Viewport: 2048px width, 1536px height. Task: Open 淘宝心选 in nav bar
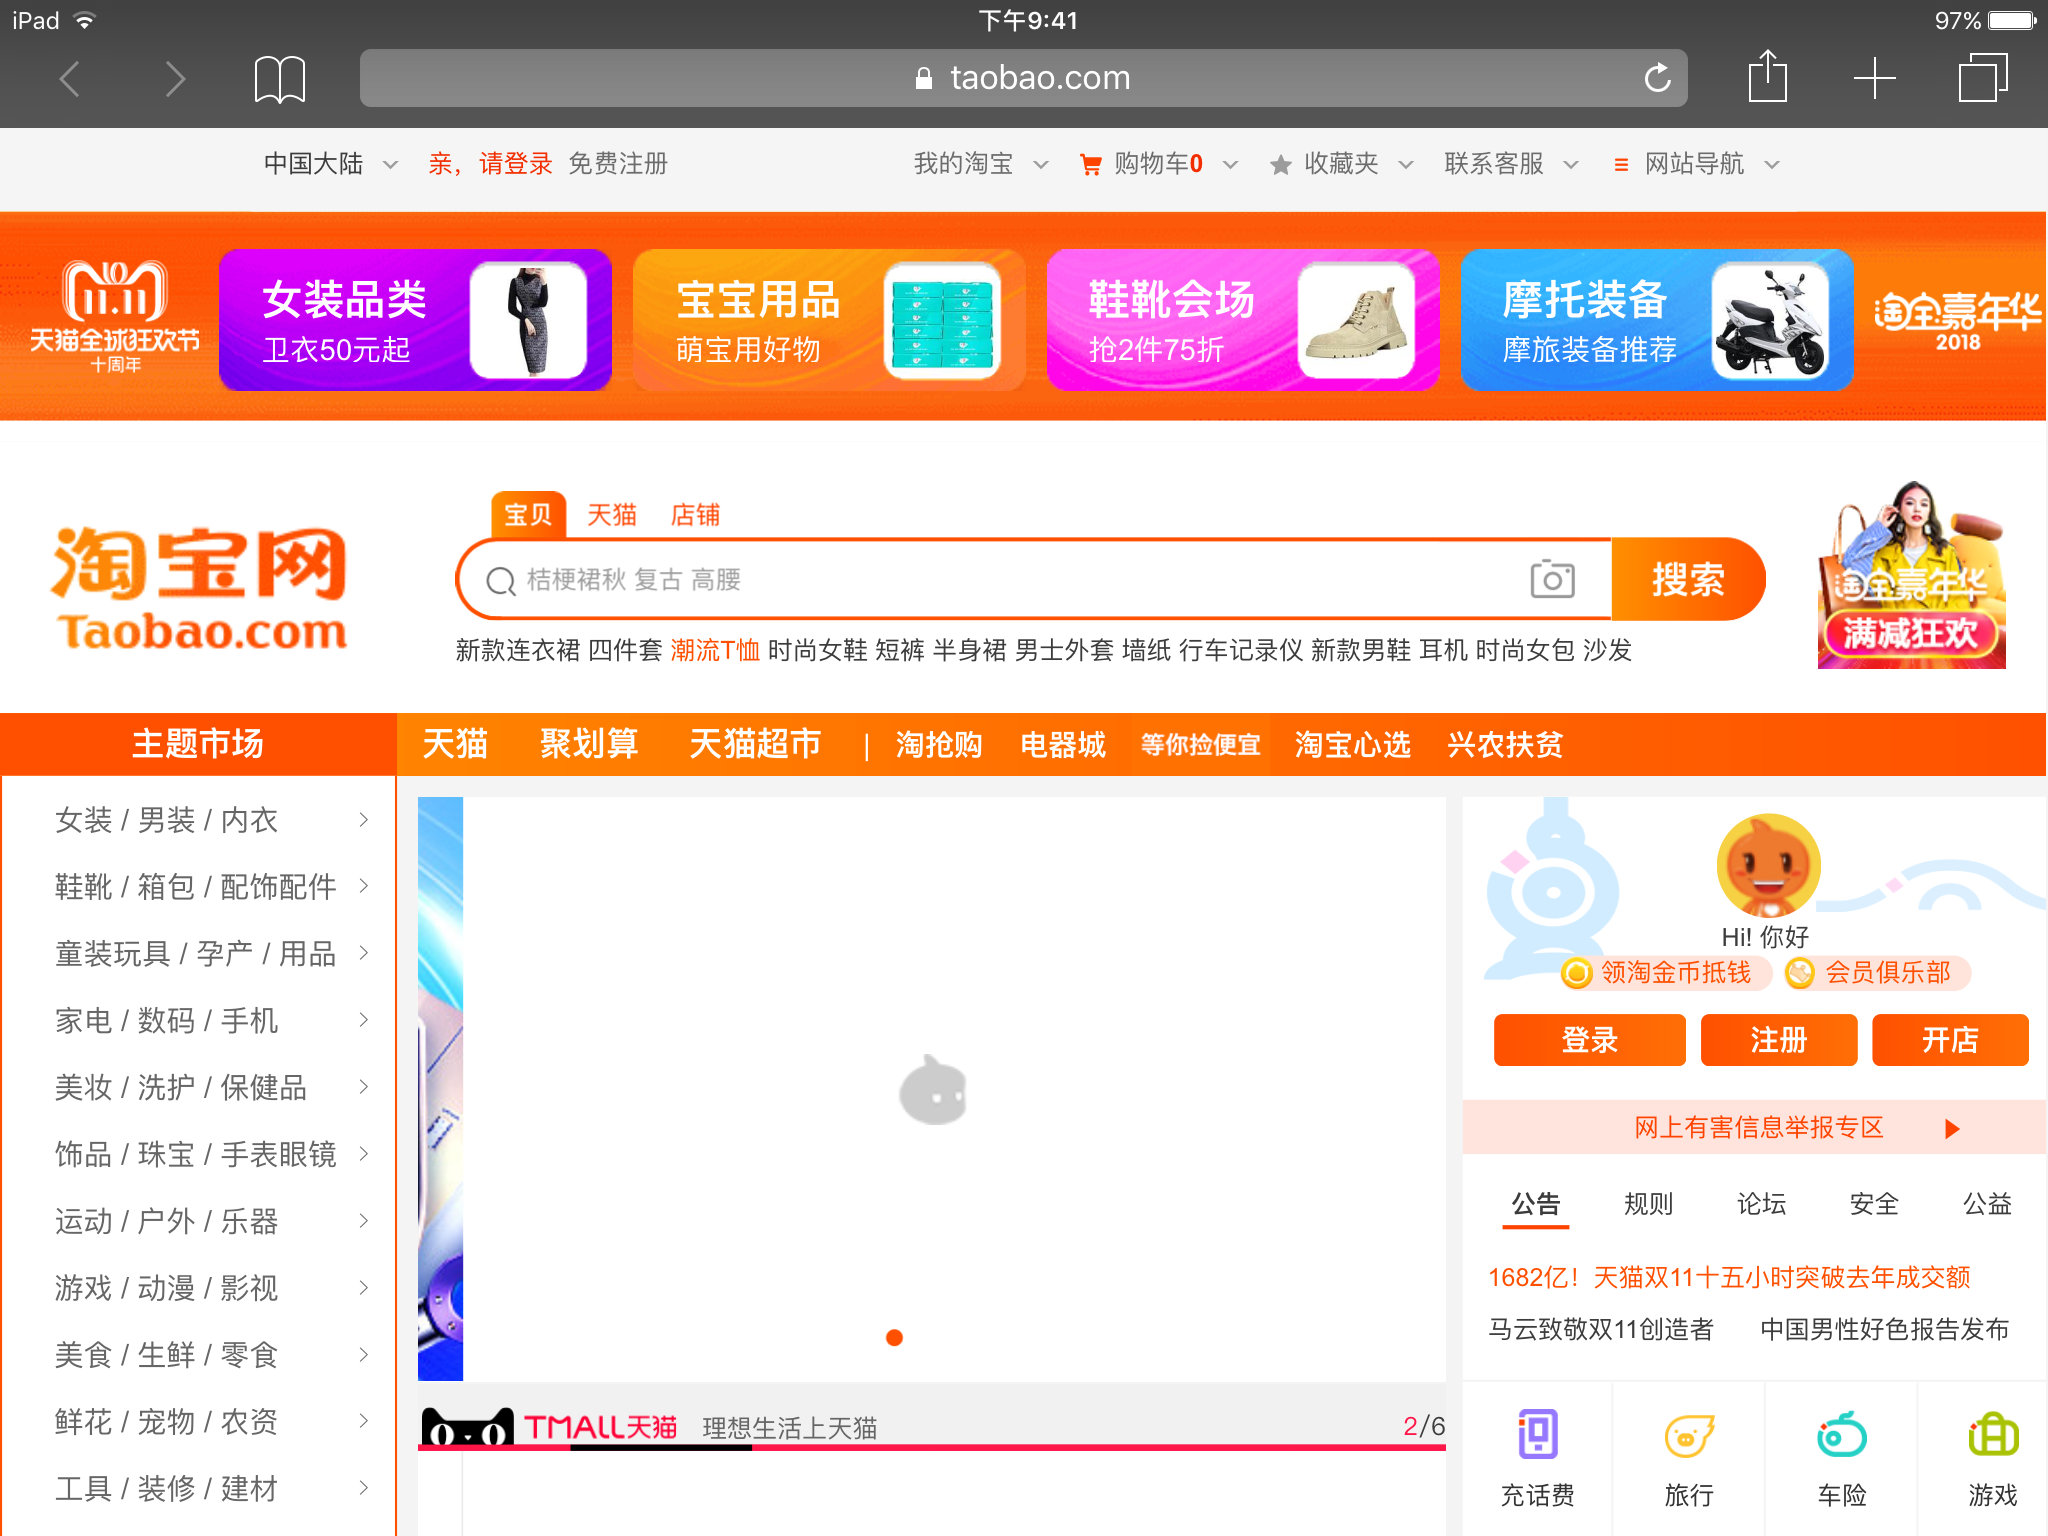(x=1352, y=745)
